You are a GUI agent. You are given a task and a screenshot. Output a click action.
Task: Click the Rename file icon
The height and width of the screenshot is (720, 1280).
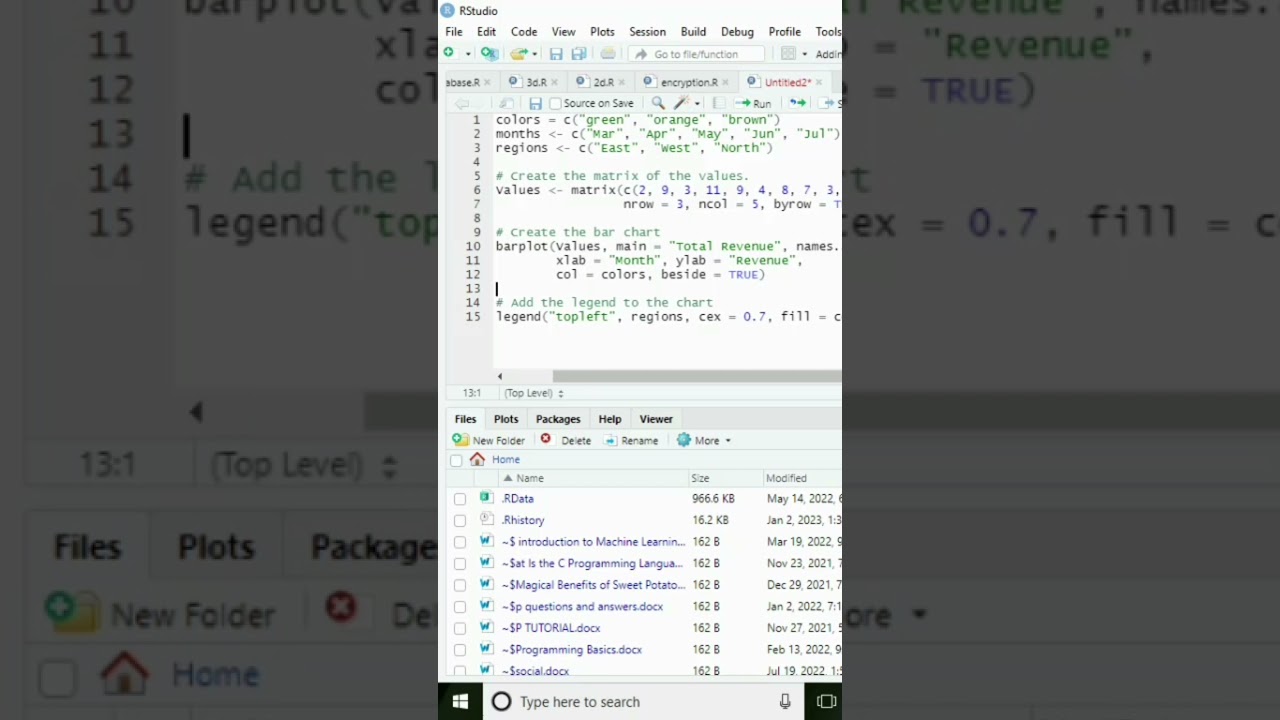pos(610,440)
